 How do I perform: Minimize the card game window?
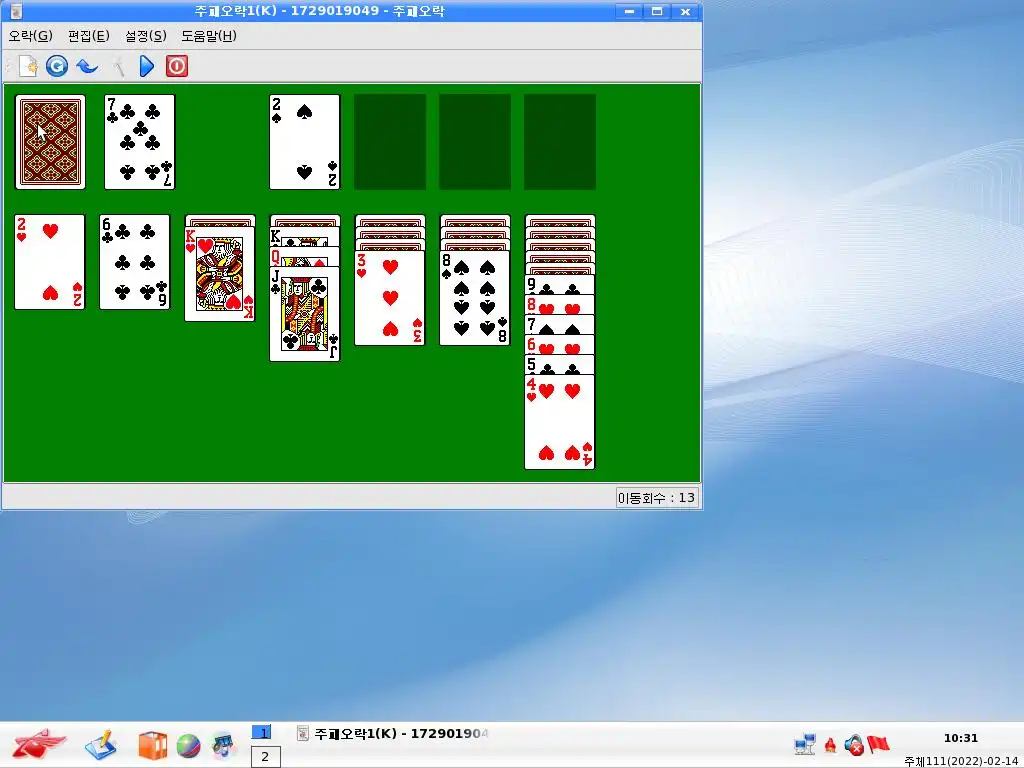pos(629,11)
